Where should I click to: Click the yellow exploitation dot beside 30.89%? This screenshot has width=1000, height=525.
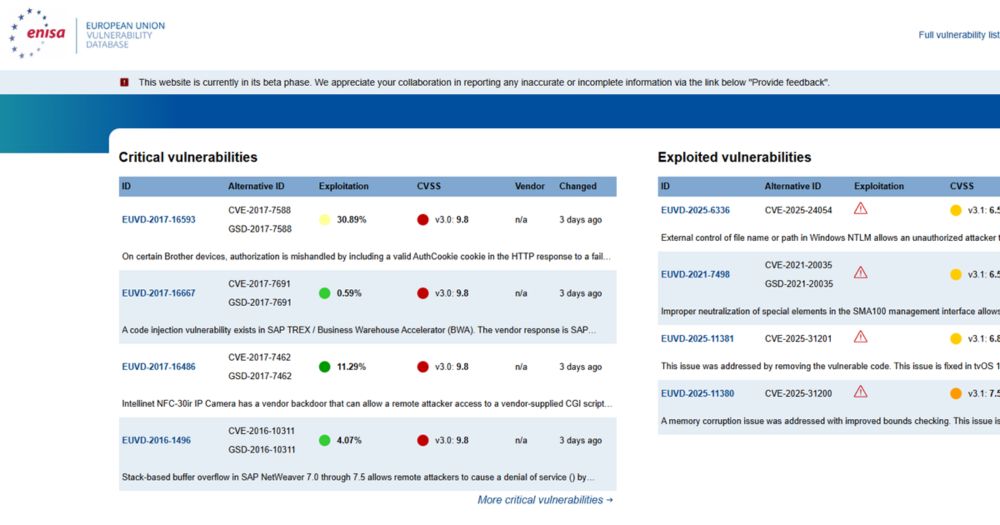point(325,219)
